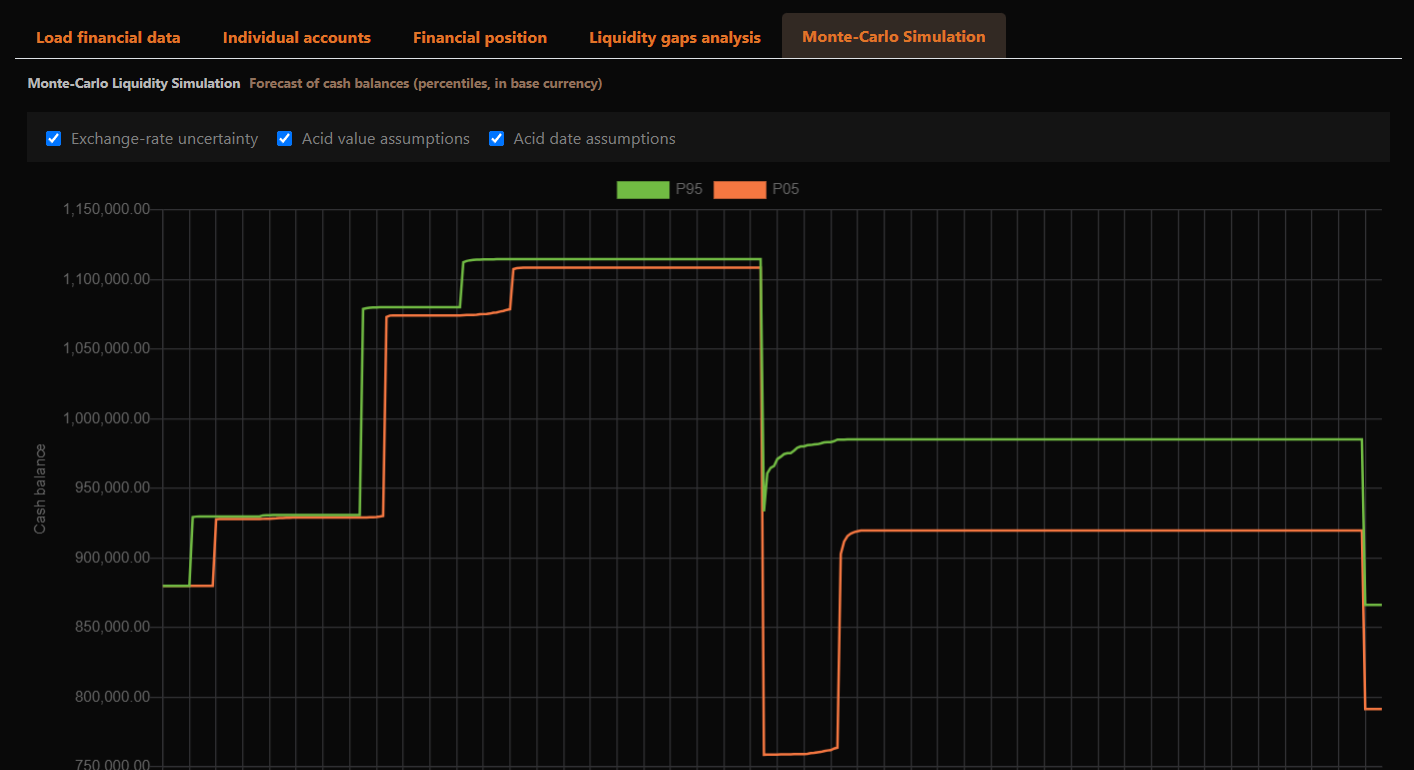
Task: Toggle the Acid date assumptions checkbox
Action: 496,139
